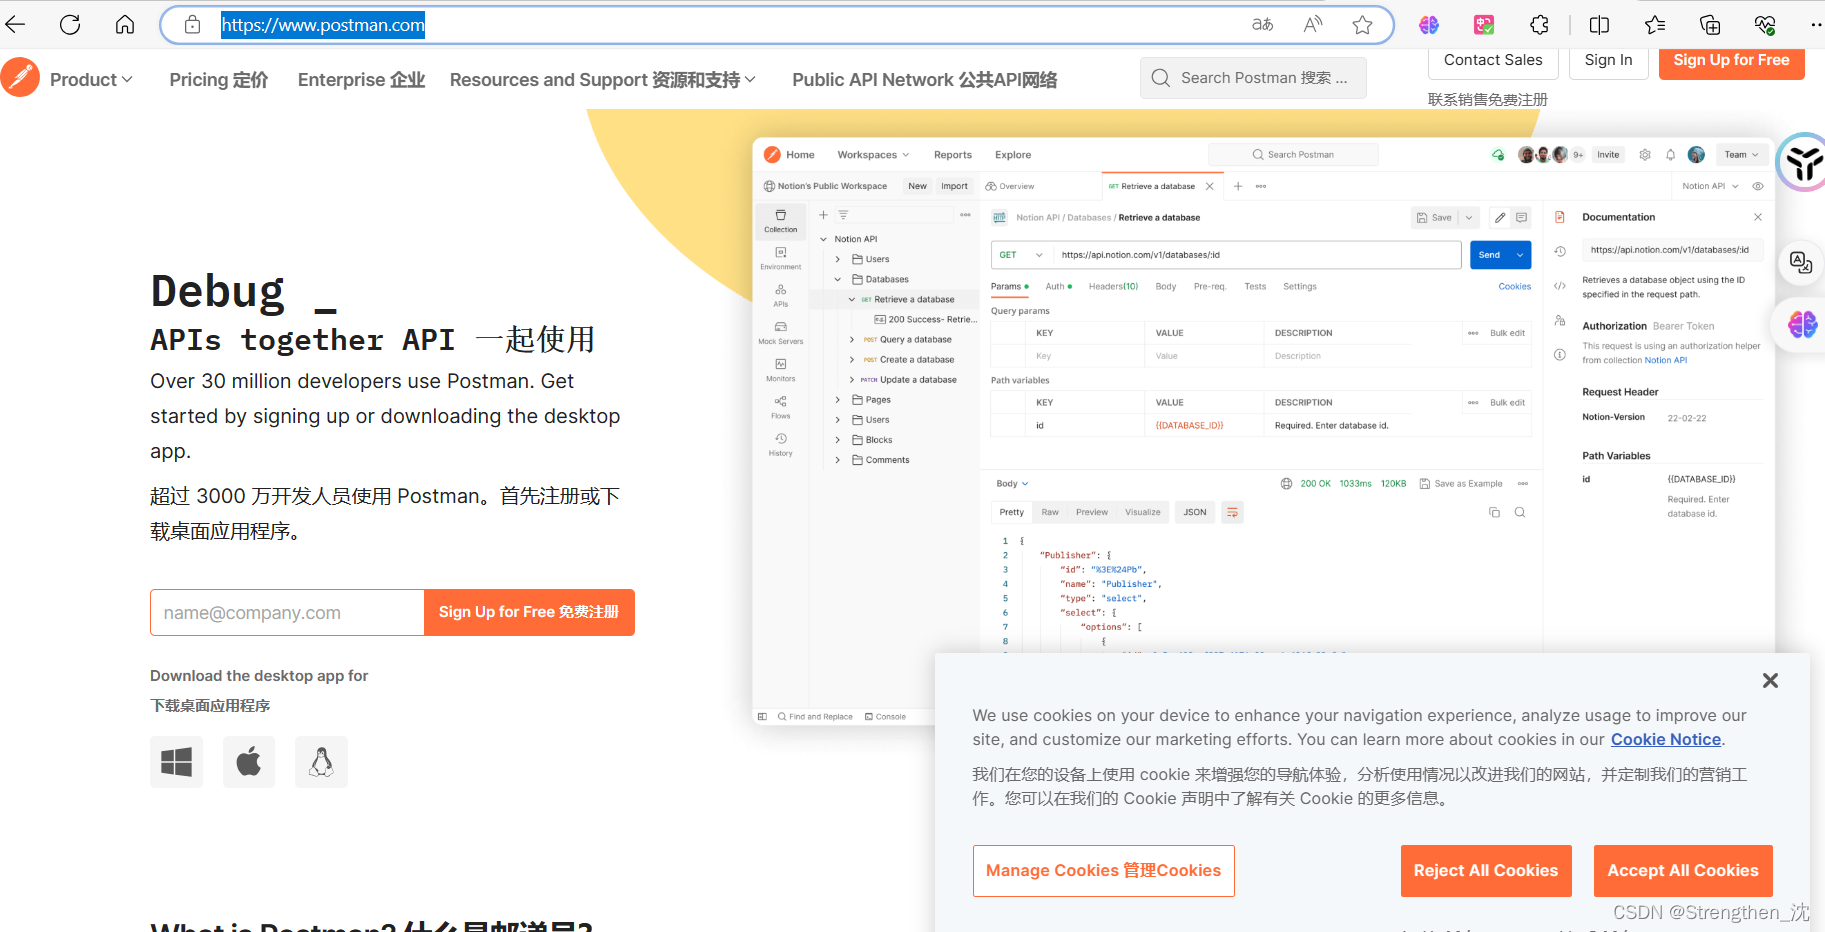Open the Pricing page
Screen dimensions: 1825x932
pyautogui.click(x=219, y=79)
